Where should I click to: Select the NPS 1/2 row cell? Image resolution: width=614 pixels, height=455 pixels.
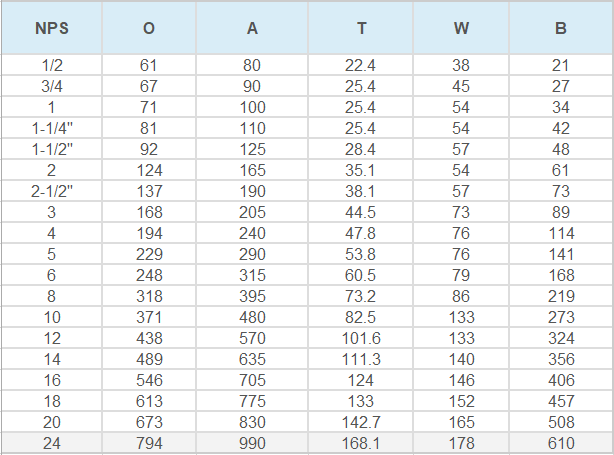(x=51, y=65)
